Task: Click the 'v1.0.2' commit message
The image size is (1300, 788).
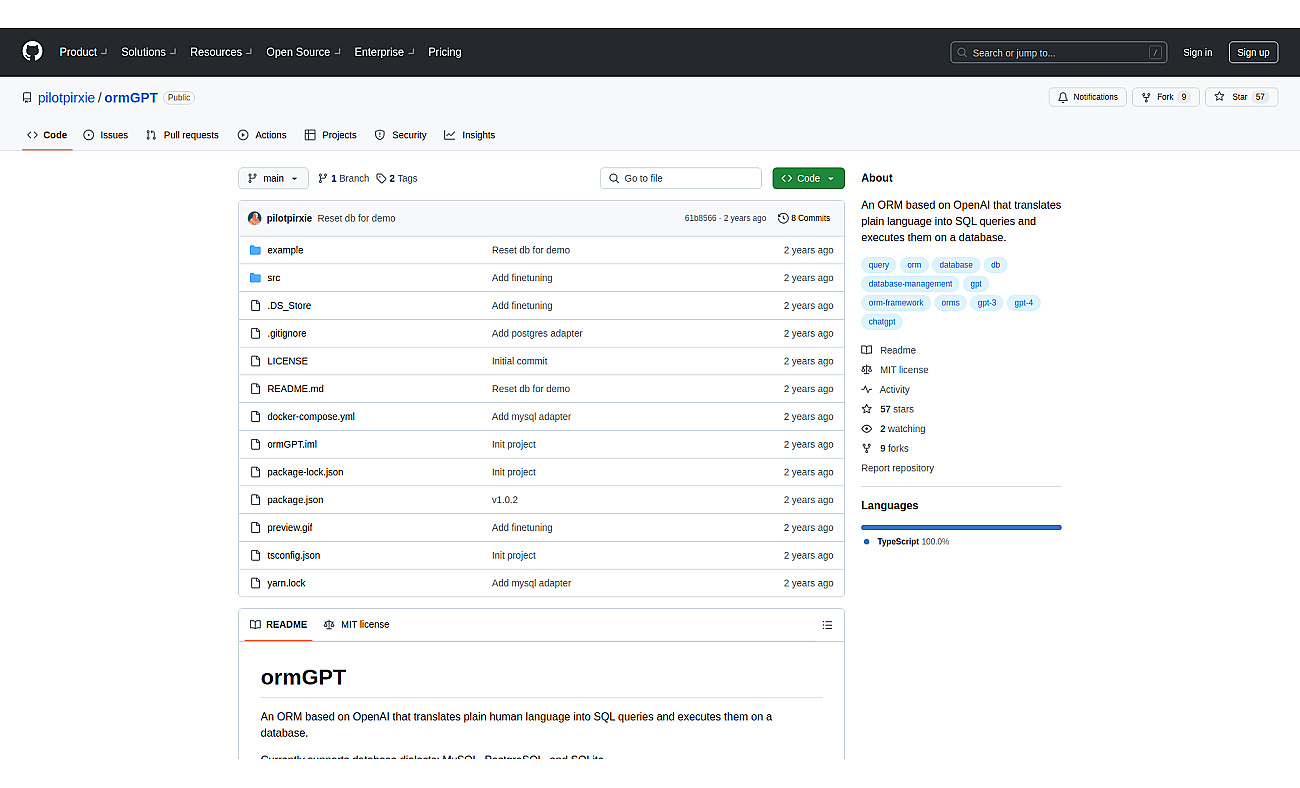Action: point(505,500)
